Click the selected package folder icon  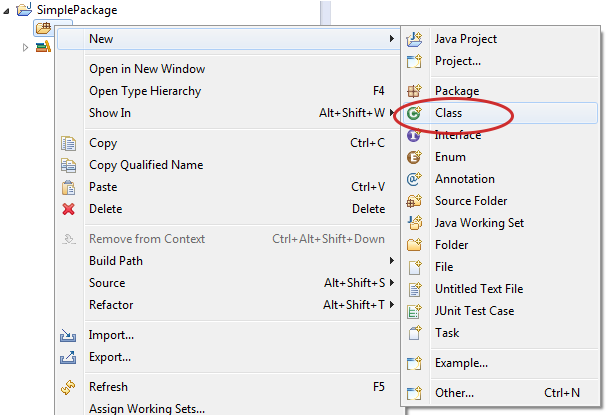pyautogui.click(x=43, y=28)
